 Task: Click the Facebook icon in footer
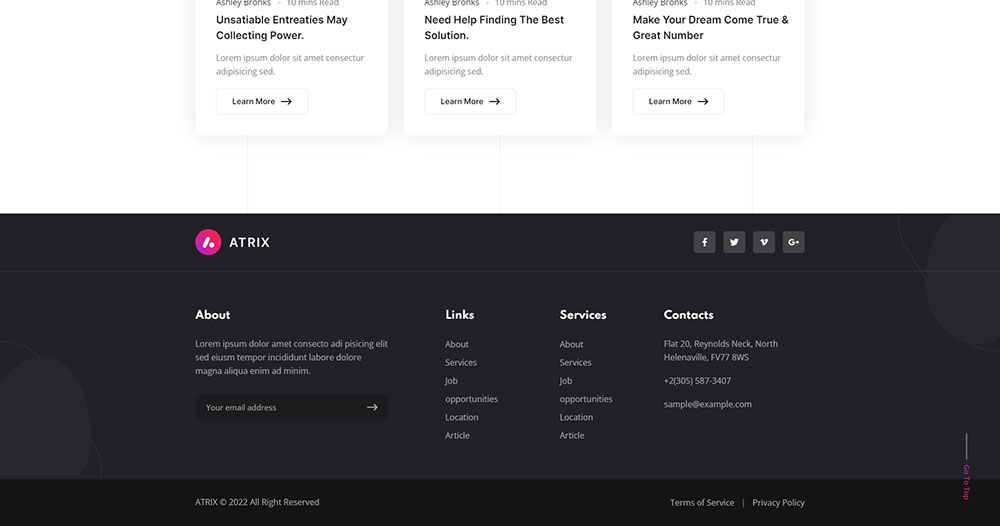pyautogui.click(x=704, y=242)
